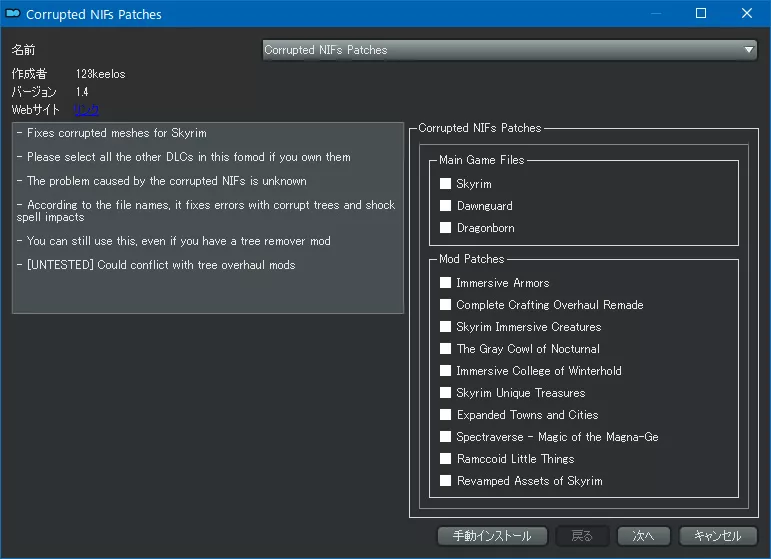
Task: Click the キャンセル cancel button
Action: point(717,535)
